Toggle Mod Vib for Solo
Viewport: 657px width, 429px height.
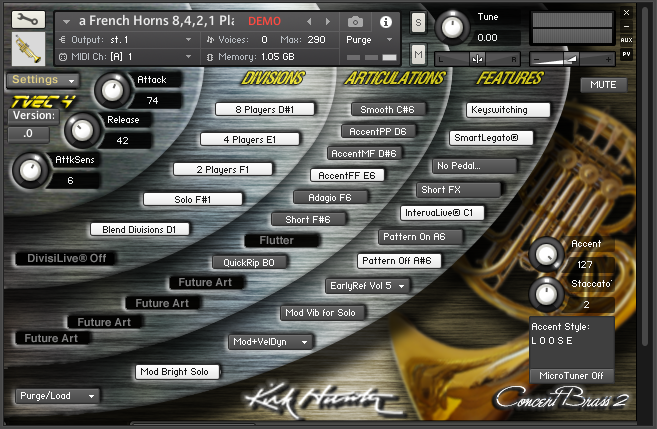pos(322,313)
